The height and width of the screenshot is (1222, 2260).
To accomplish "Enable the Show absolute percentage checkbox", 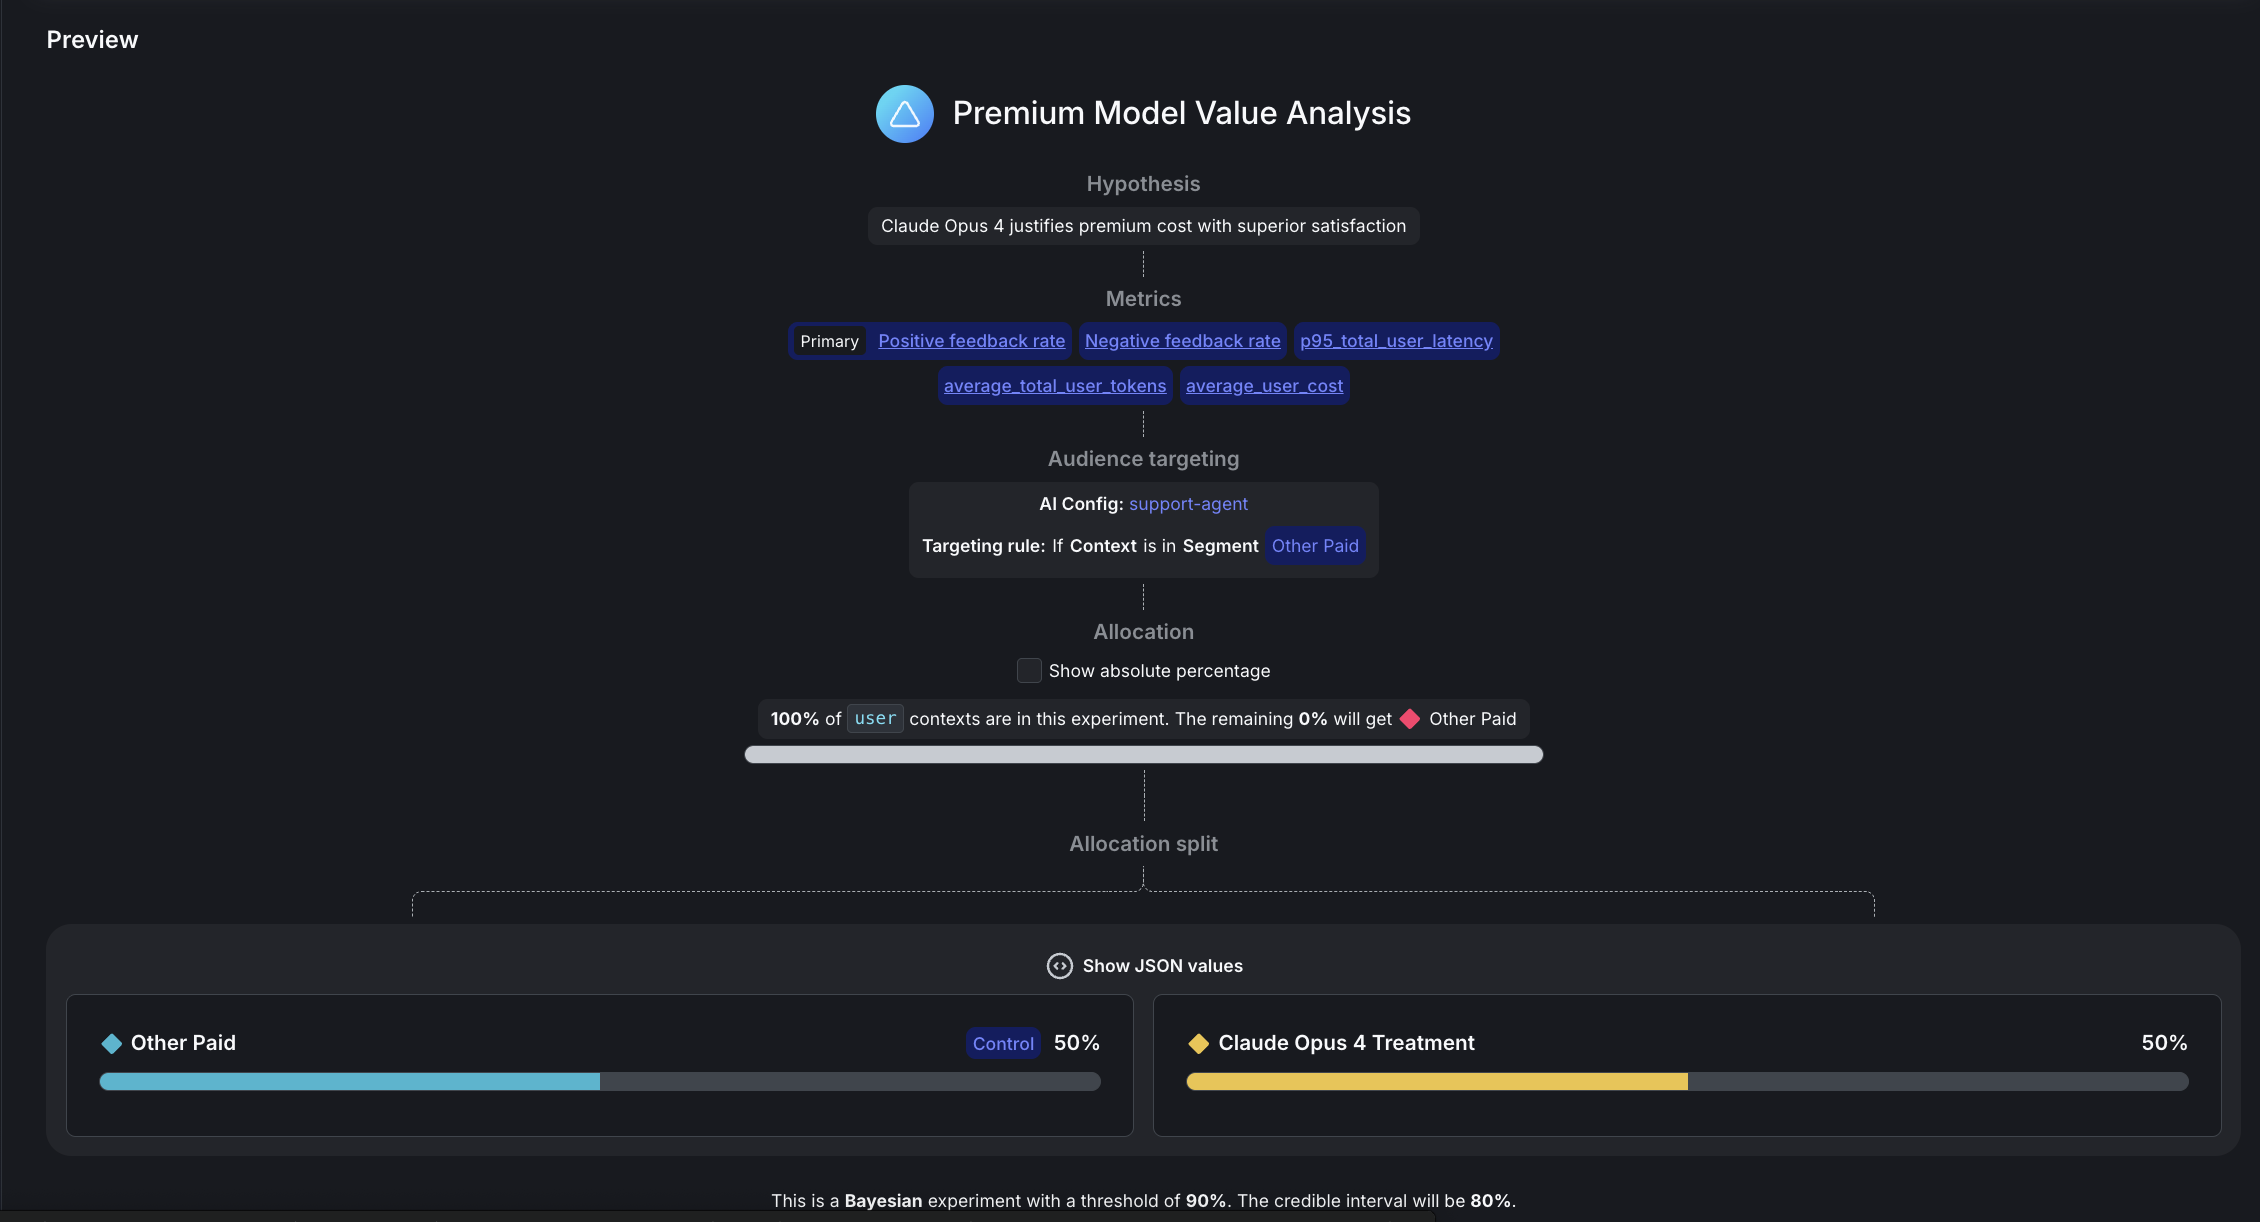I will coord(1029,670).
